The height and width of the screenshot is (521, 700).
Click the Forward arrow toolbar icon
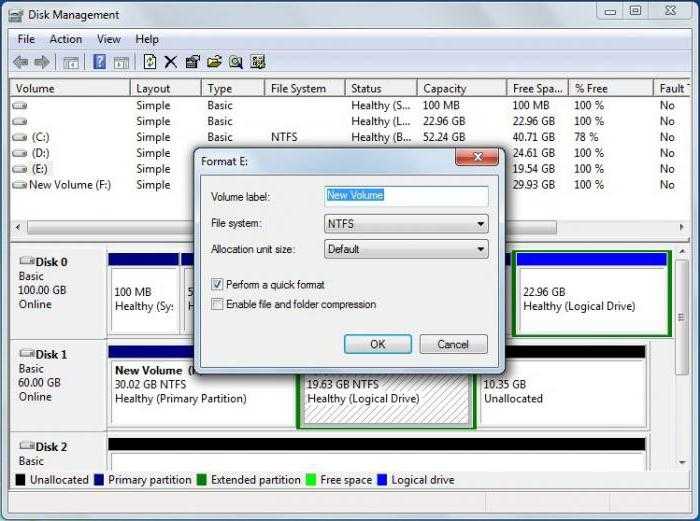tap(42, 62)
